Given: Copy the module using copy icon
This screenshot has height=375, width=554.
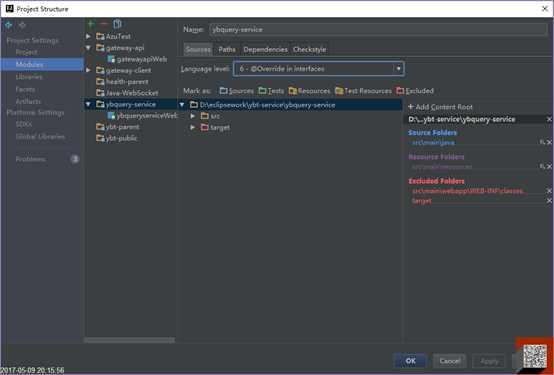Looking at the screenshot, I should 117,24.
